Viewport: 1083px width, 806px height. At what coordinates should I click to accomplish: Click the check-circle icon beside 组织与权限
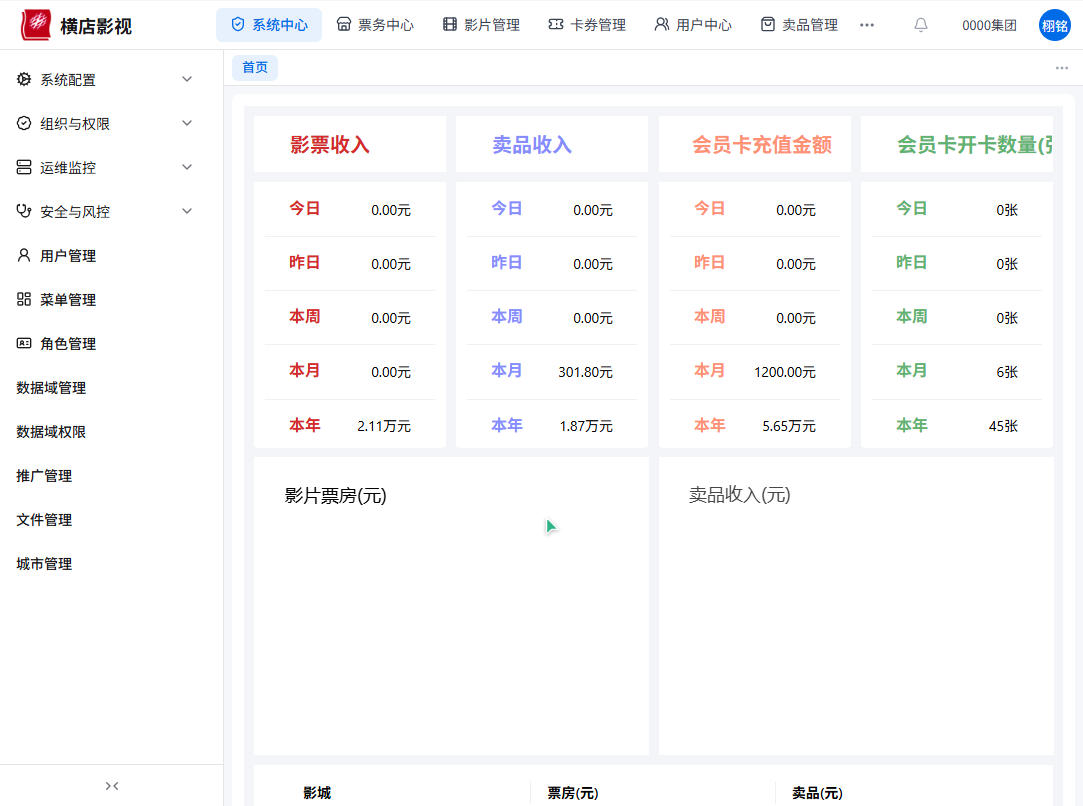[24, 124]
